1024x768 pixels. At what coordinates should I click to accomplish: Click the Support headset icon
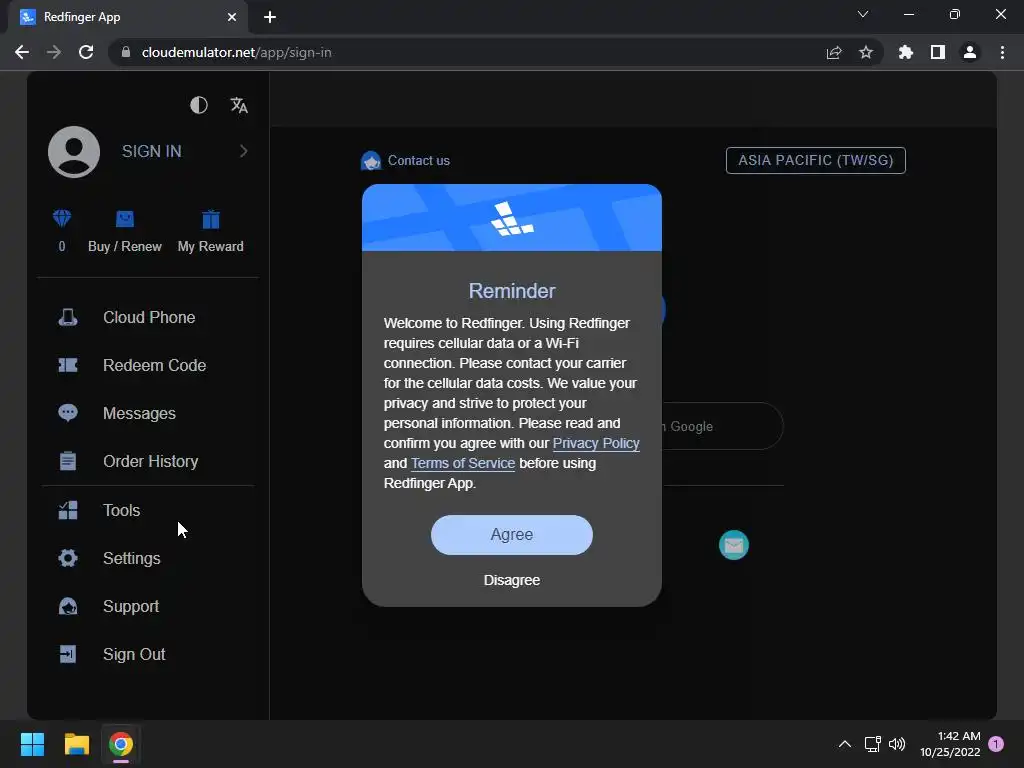click(x=68, y=606)
